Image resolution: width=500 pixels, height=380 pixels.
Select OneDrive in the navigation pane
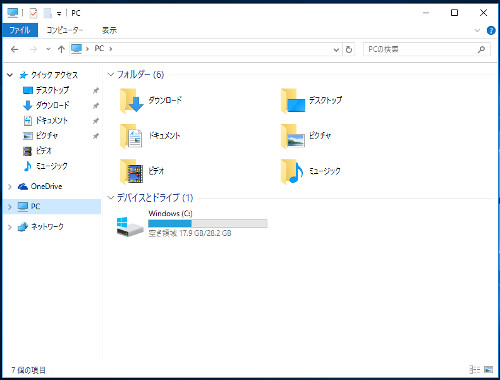[46, 186]
